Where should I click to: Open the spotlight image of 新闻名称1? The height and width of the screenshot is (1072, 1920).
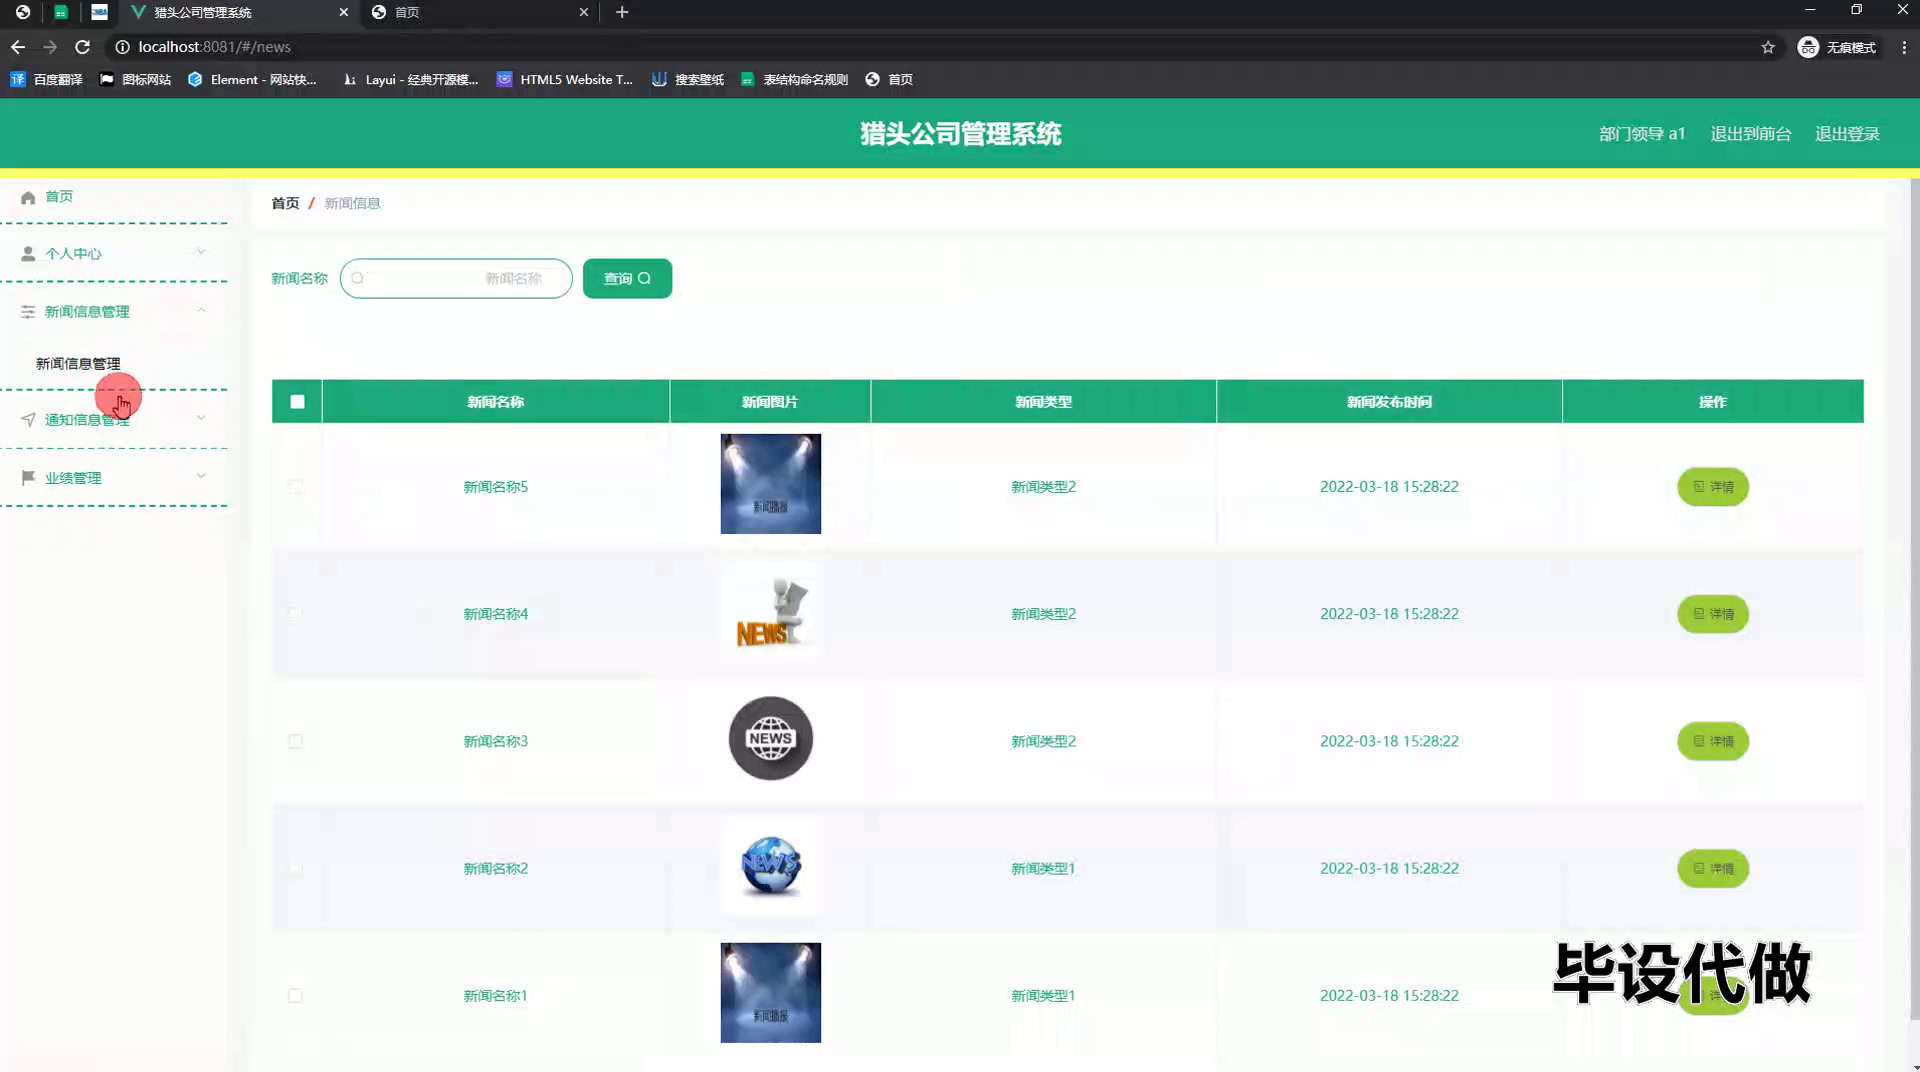(770, 993)
